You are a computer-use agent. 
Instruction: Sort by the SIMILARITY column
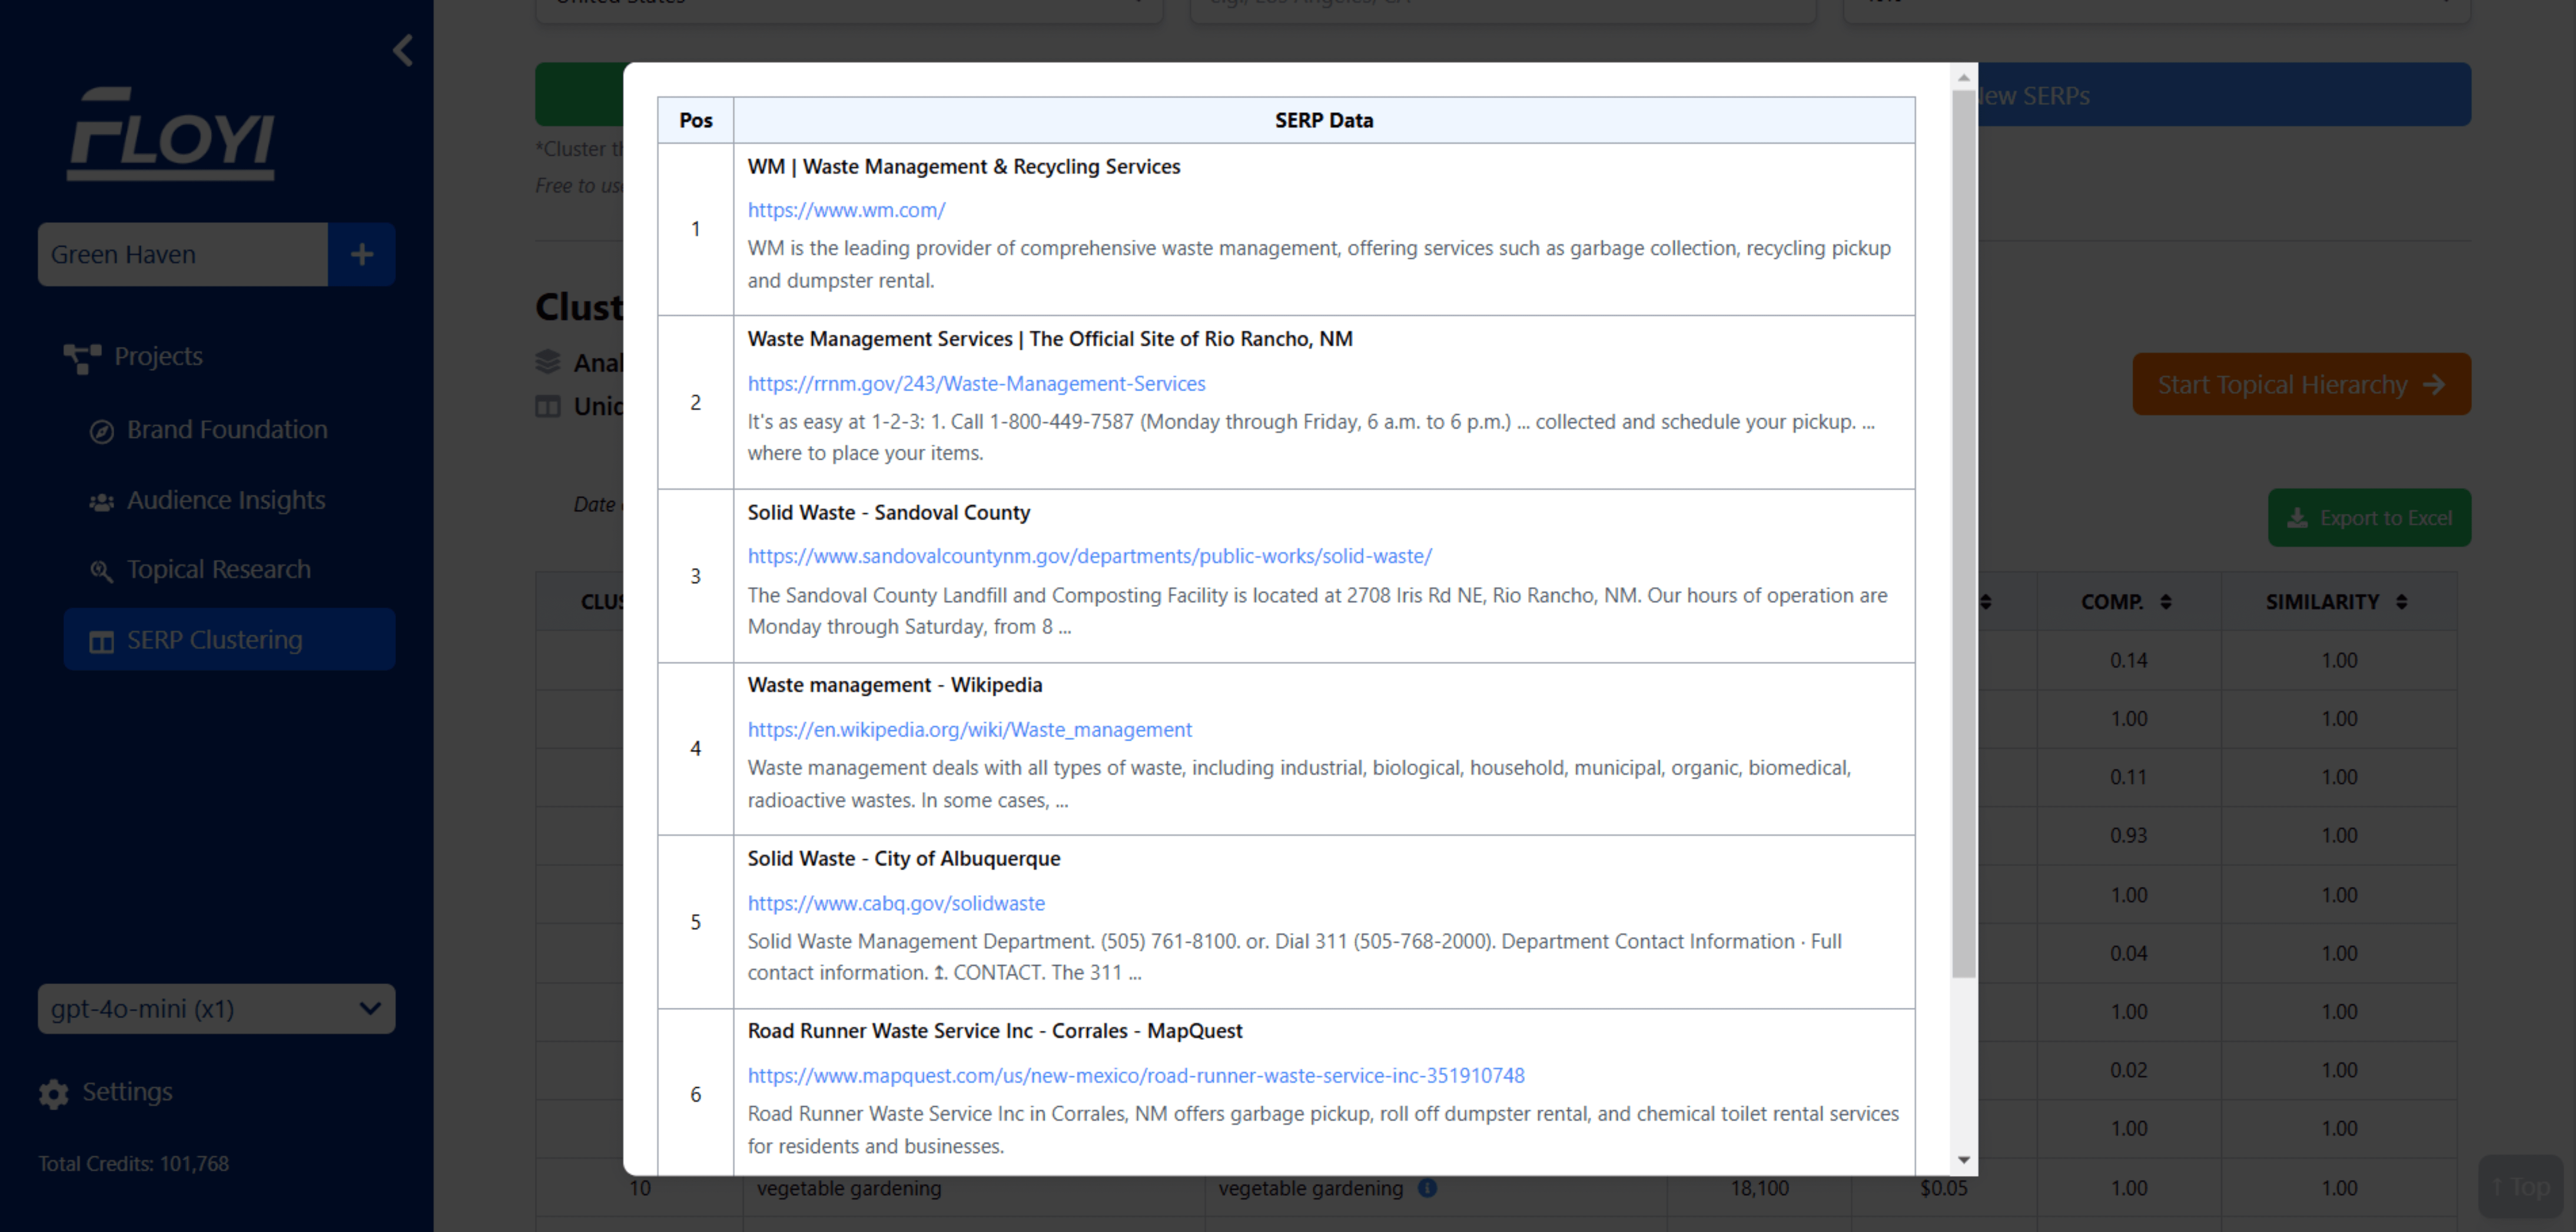tap(2337, 602)
